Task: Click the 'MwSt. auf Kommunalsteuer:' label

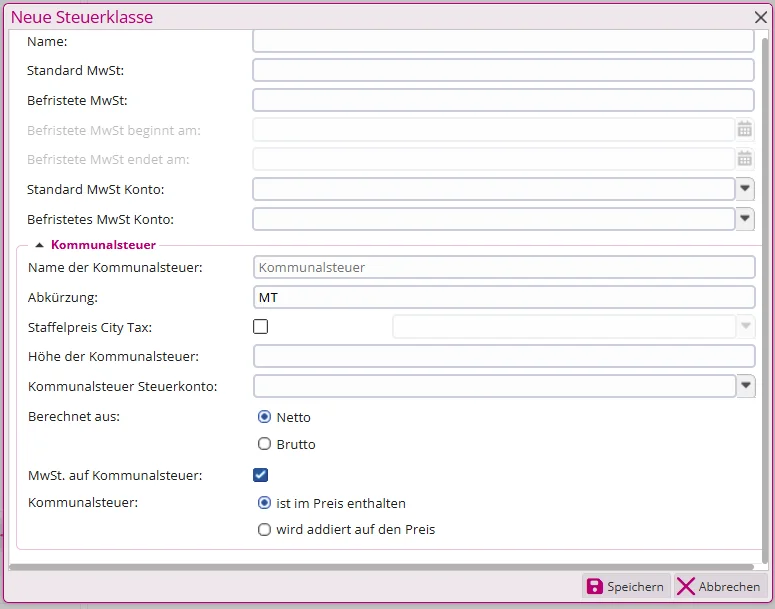Action: (x=115, y=476)
